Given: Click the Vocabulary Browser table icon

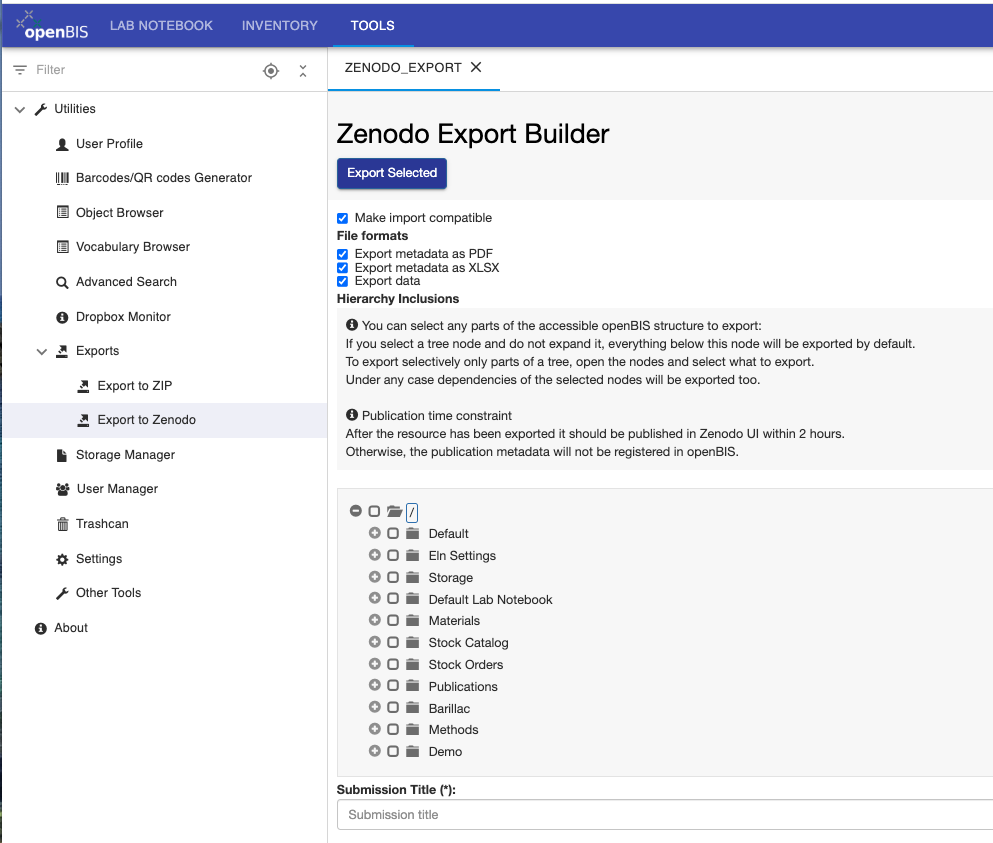Looking at the screenshot, I should tap(62, 246).
